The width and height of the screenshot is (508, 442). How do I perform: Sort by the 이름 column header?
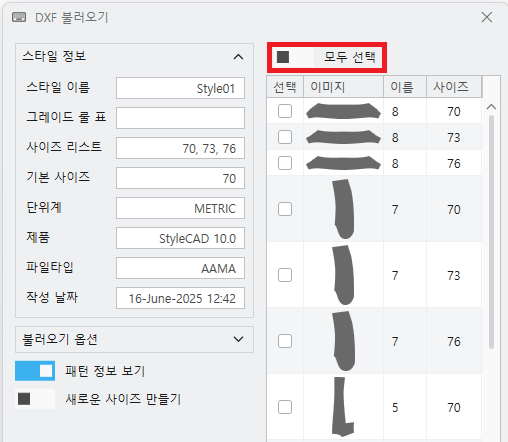[x=405, y=87]
